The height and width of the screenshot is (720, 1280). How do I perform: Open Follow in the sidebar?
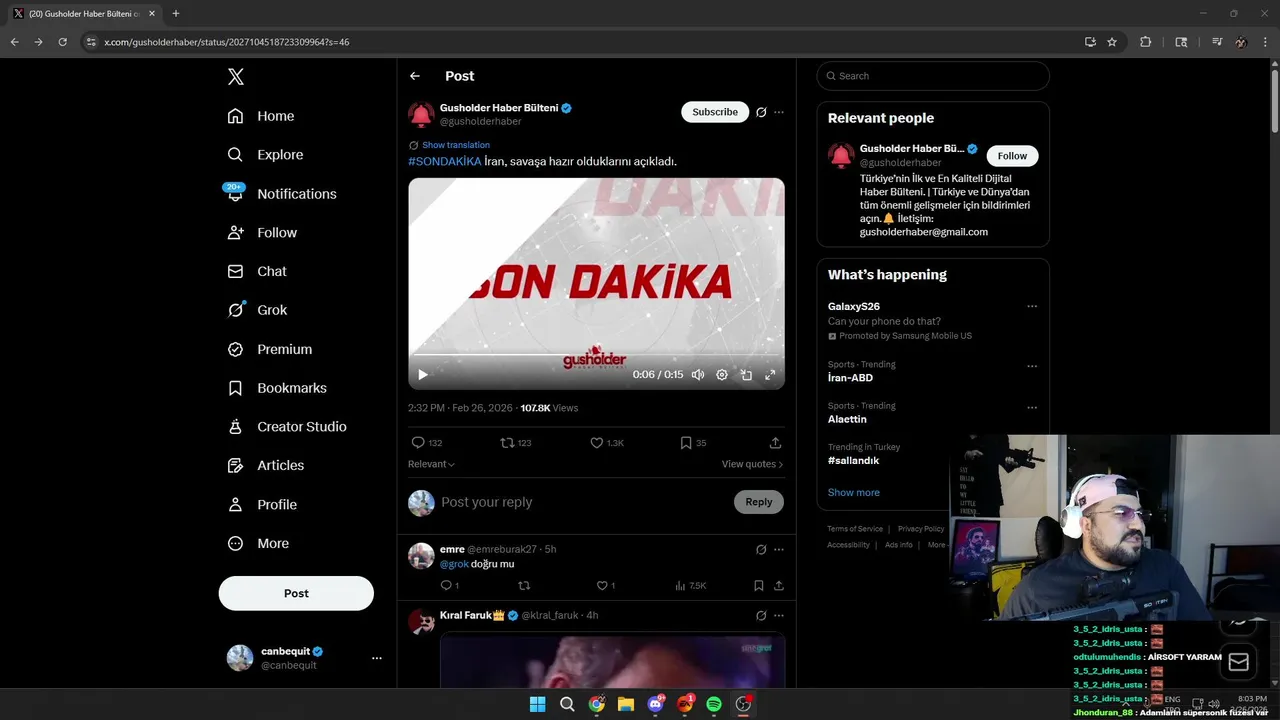[x=262, y=232]
